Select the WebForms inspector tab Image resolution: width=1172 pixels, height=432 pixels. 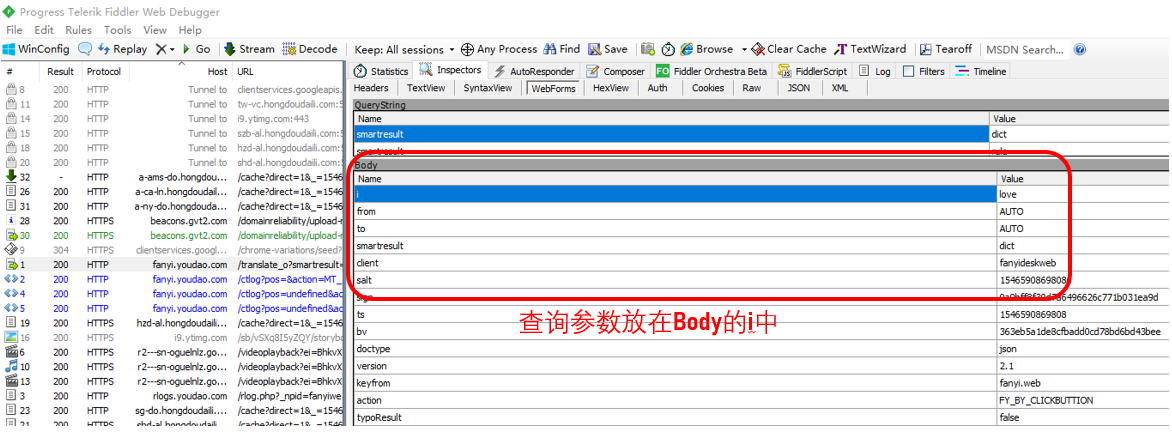click(x=553, y=88)
